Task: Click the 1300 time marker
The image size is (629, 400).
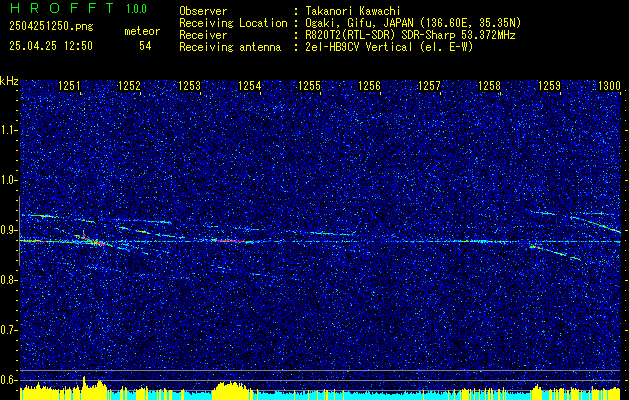Action: tap(609, 86)
